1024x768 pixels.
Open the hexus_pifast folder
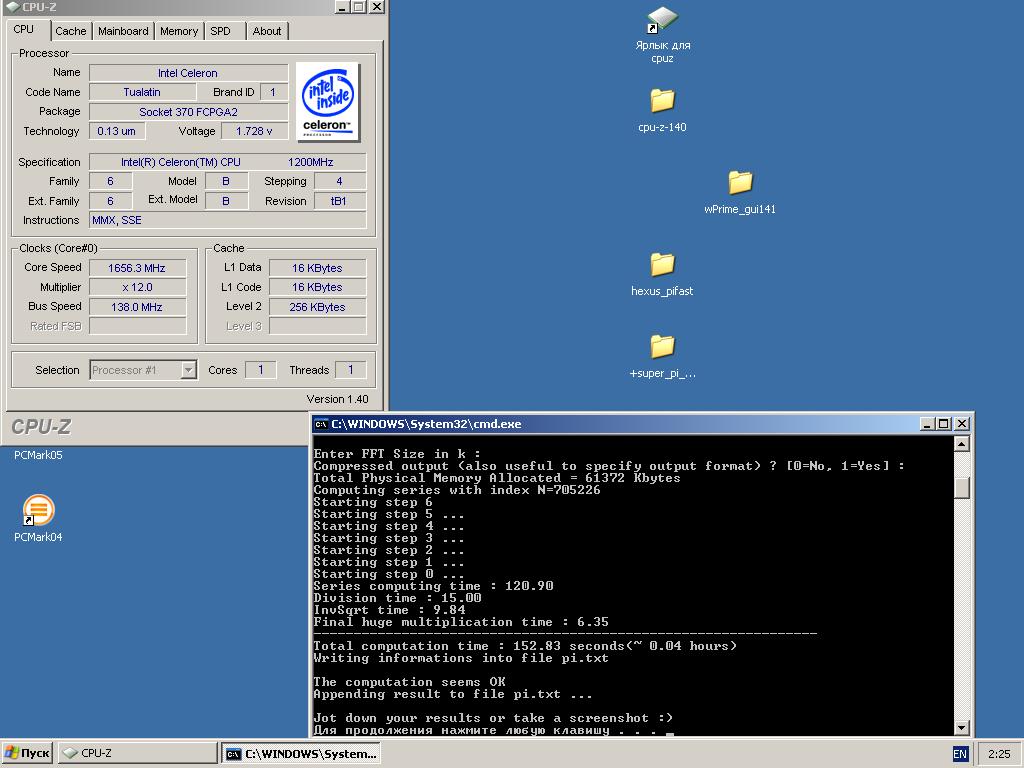click(662, 275)
